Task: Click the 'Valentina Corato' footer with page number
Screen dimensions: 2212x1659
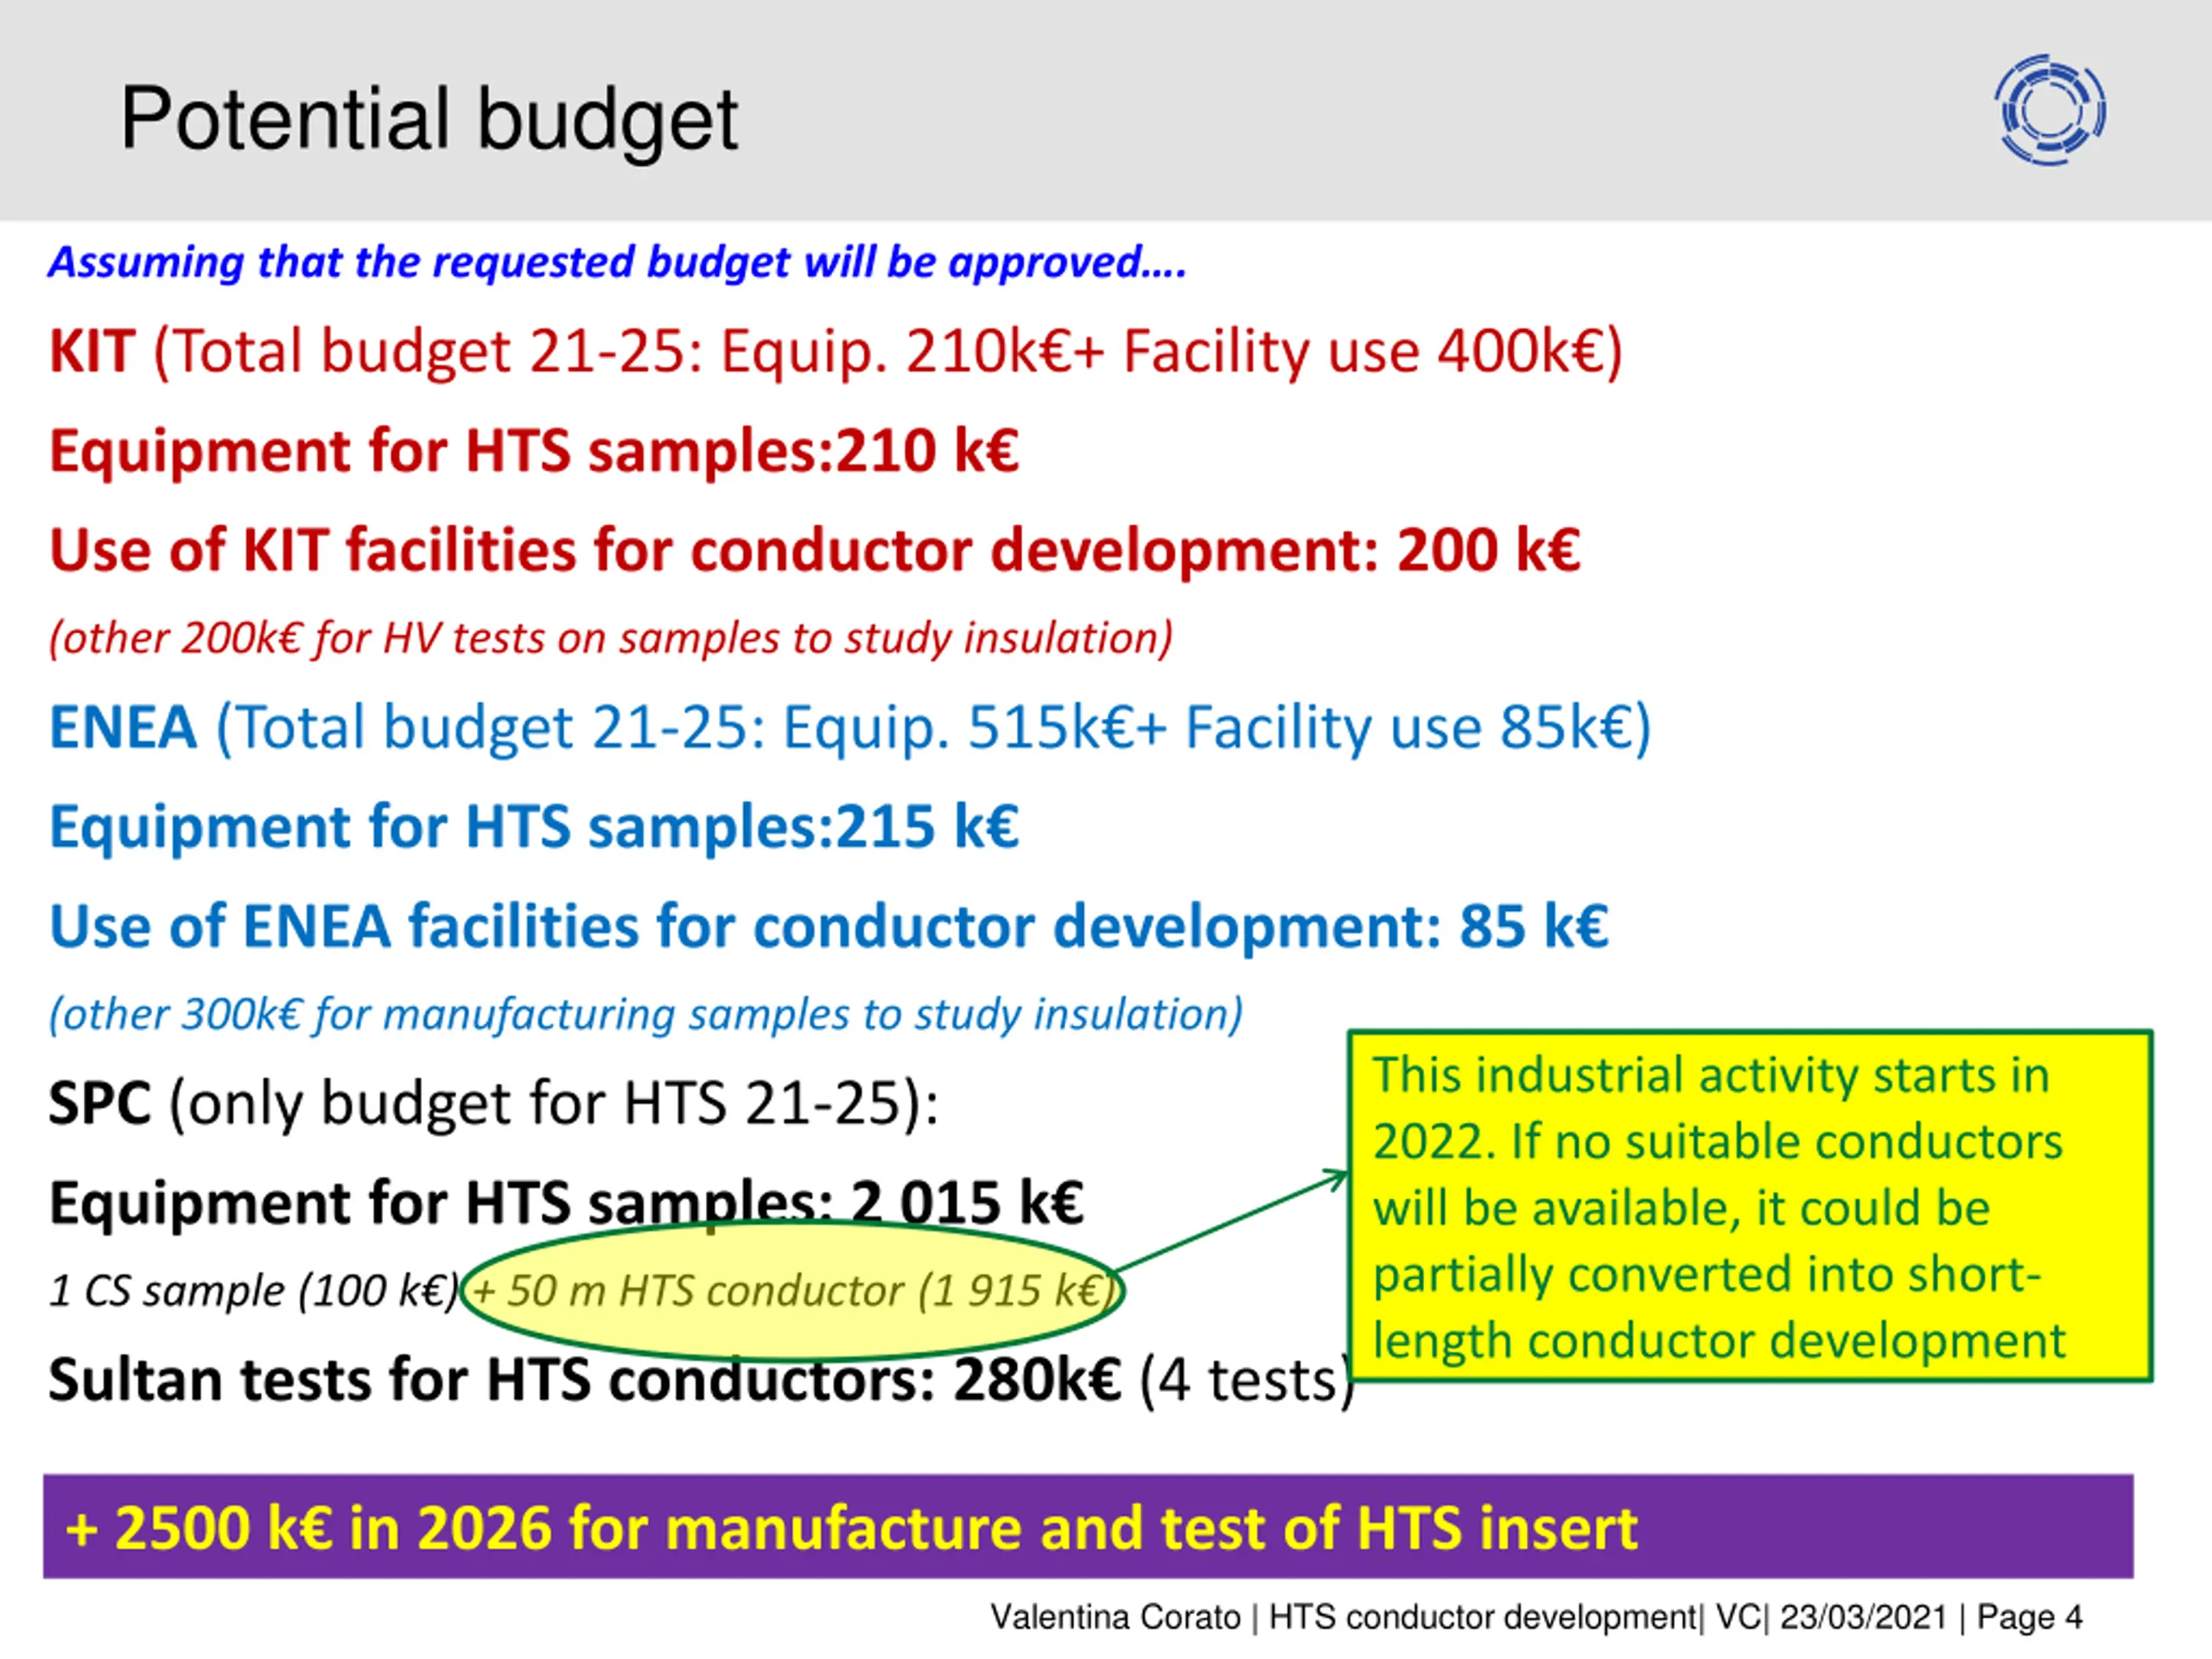Action: 1535,1617
